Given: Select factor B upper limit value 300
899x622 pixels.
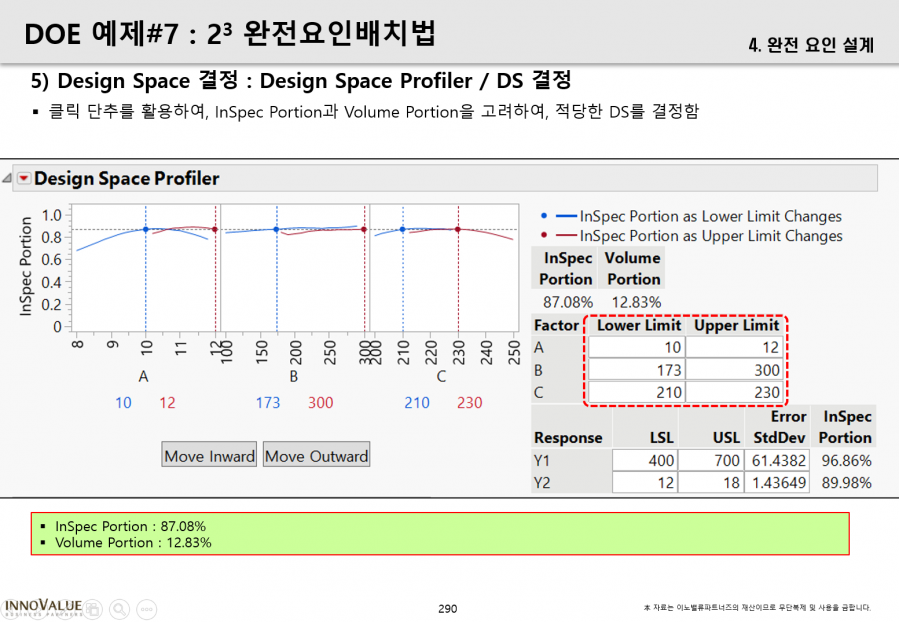Looking at the screenshot, I should pos(734,370).
